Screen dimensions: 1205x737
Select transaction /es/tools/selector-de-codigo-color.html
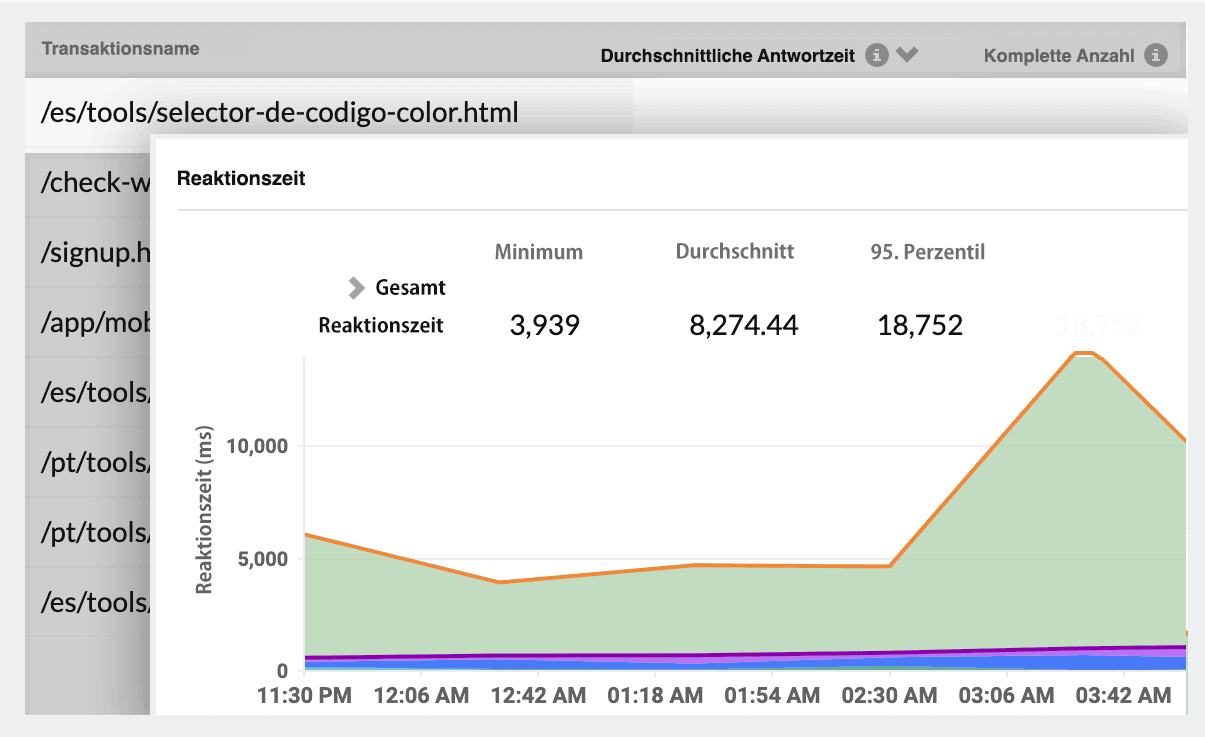click(280, 112)
